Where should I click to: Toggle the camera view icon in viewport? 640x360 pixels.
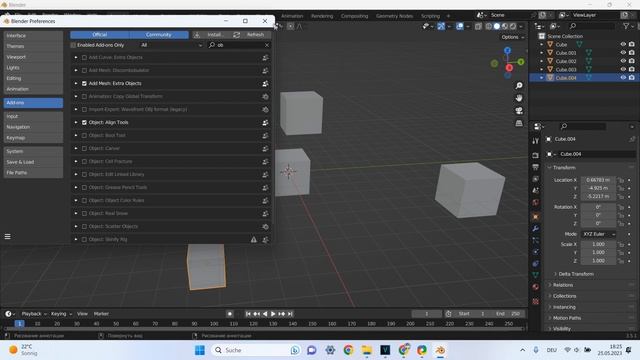519,111
